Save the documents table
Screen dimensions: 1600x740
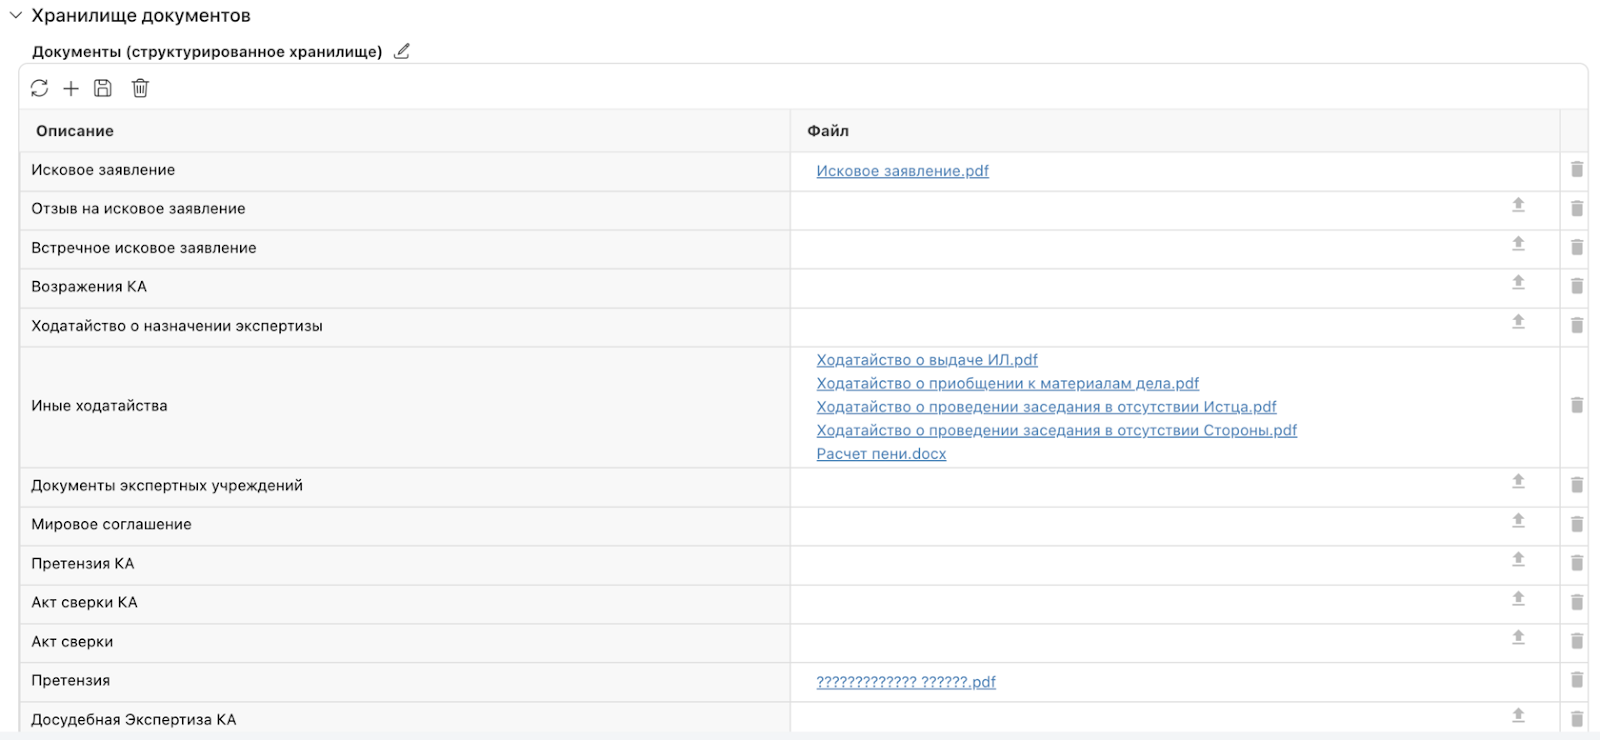coord(103,88)
